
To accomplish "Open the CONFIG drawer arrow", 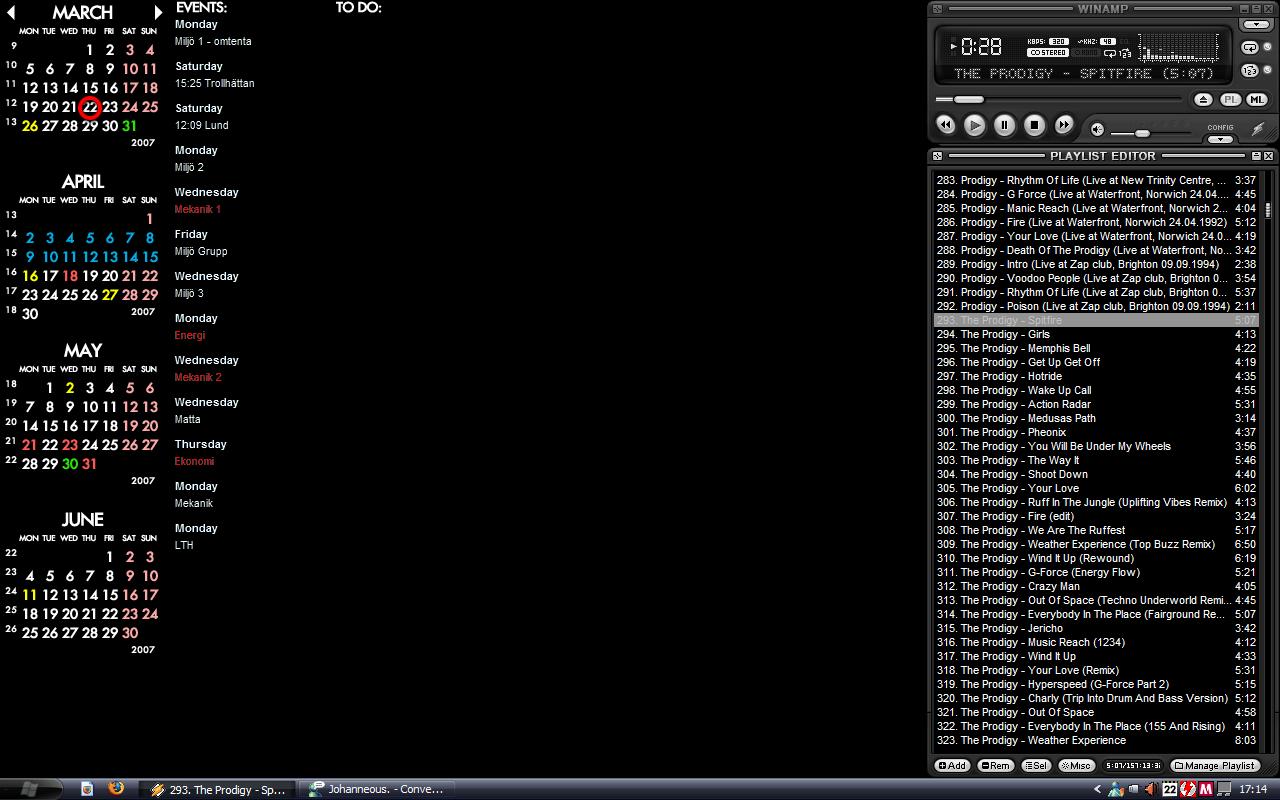I will click(x=1220, y=139).
